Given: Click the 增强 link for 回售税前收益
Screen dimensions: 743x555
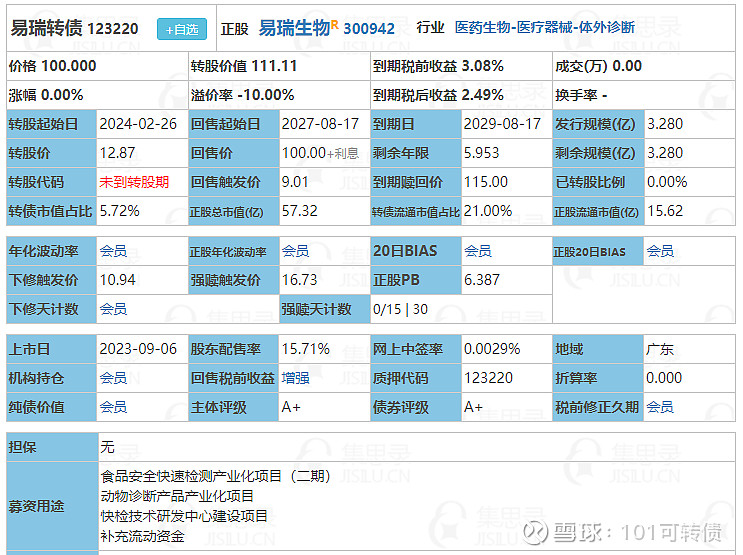Looking at the screenshot, I should (x=295, y=378).
